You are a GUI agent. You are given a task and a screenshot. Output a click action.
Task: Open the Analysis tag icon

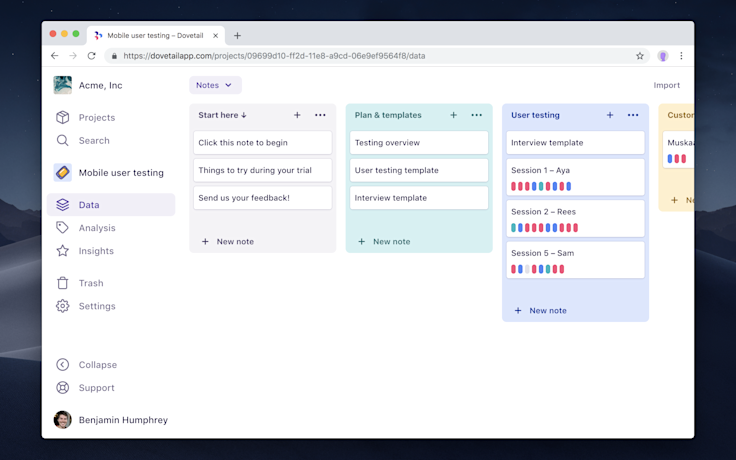[62, 228]
